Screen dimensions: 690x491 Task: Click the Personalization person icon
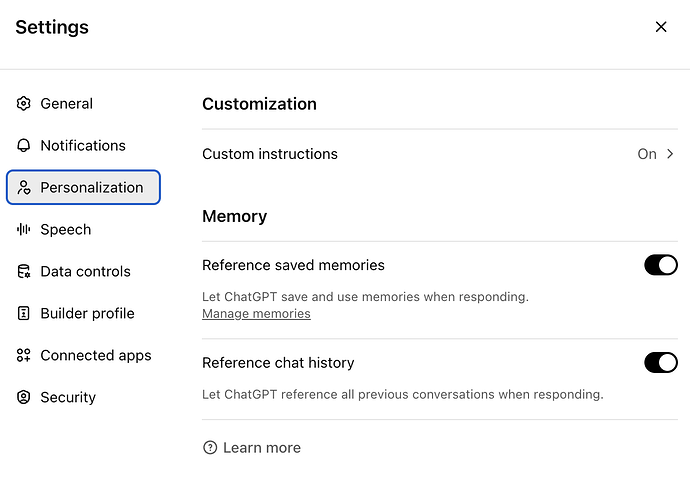pos(24,188)
